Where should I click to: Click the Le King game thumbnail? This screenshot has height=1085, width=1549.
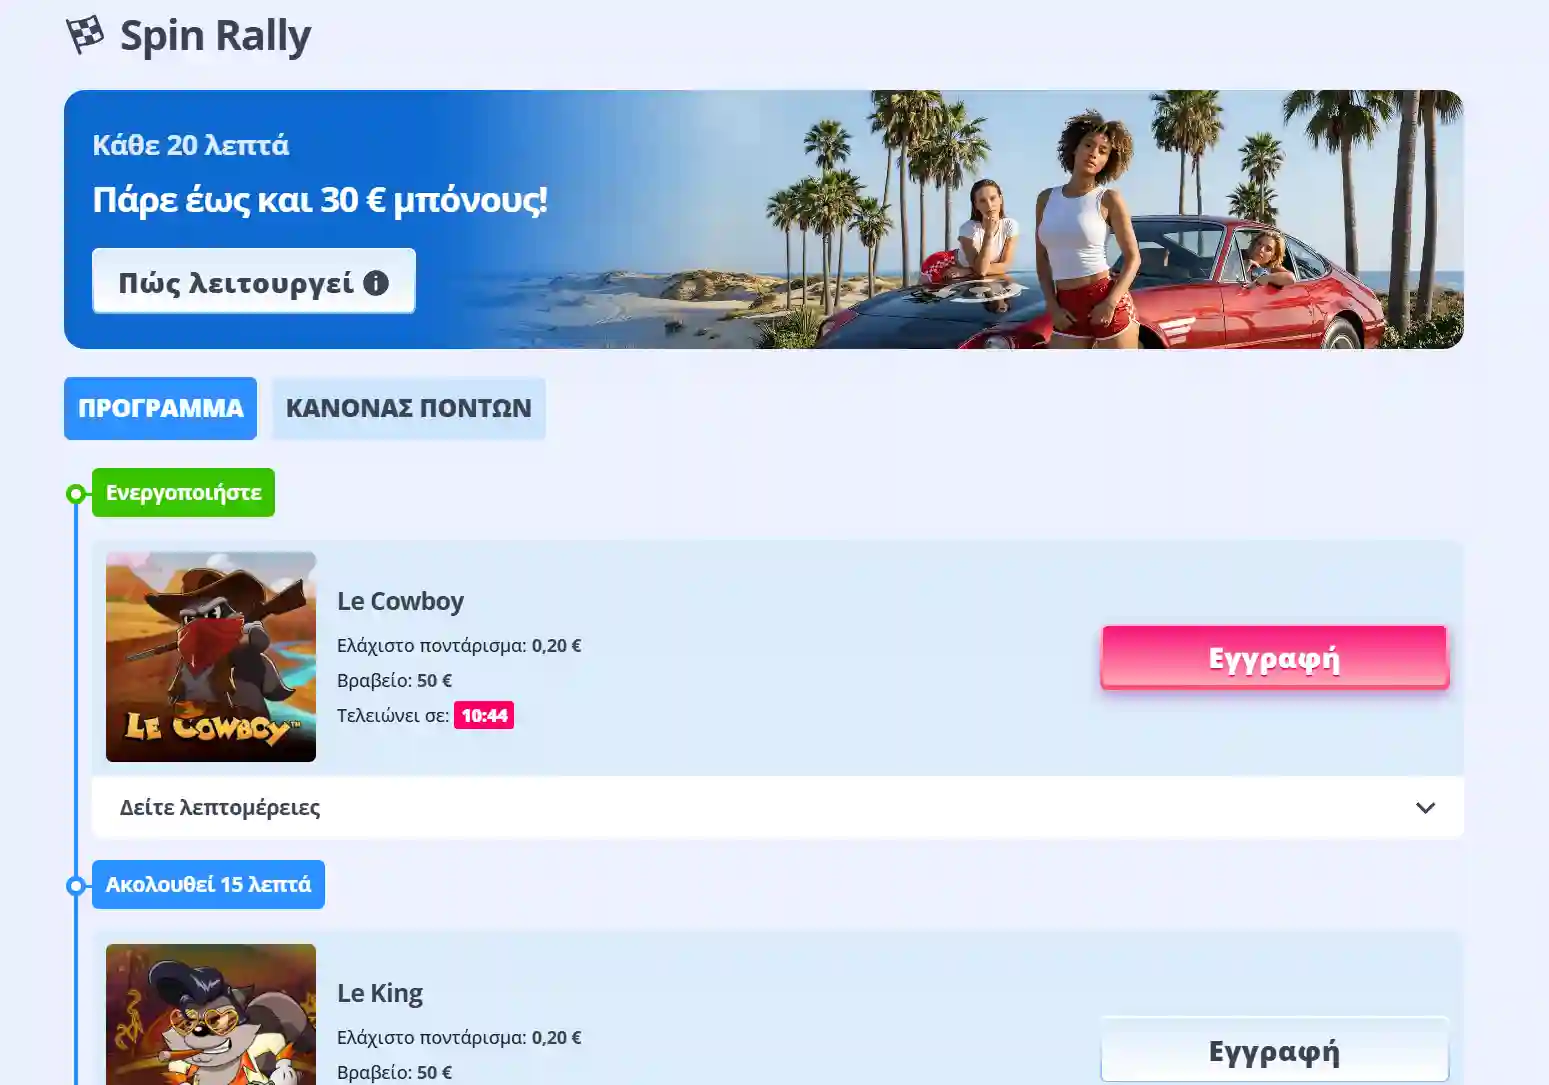click(x=210, y=1020)
